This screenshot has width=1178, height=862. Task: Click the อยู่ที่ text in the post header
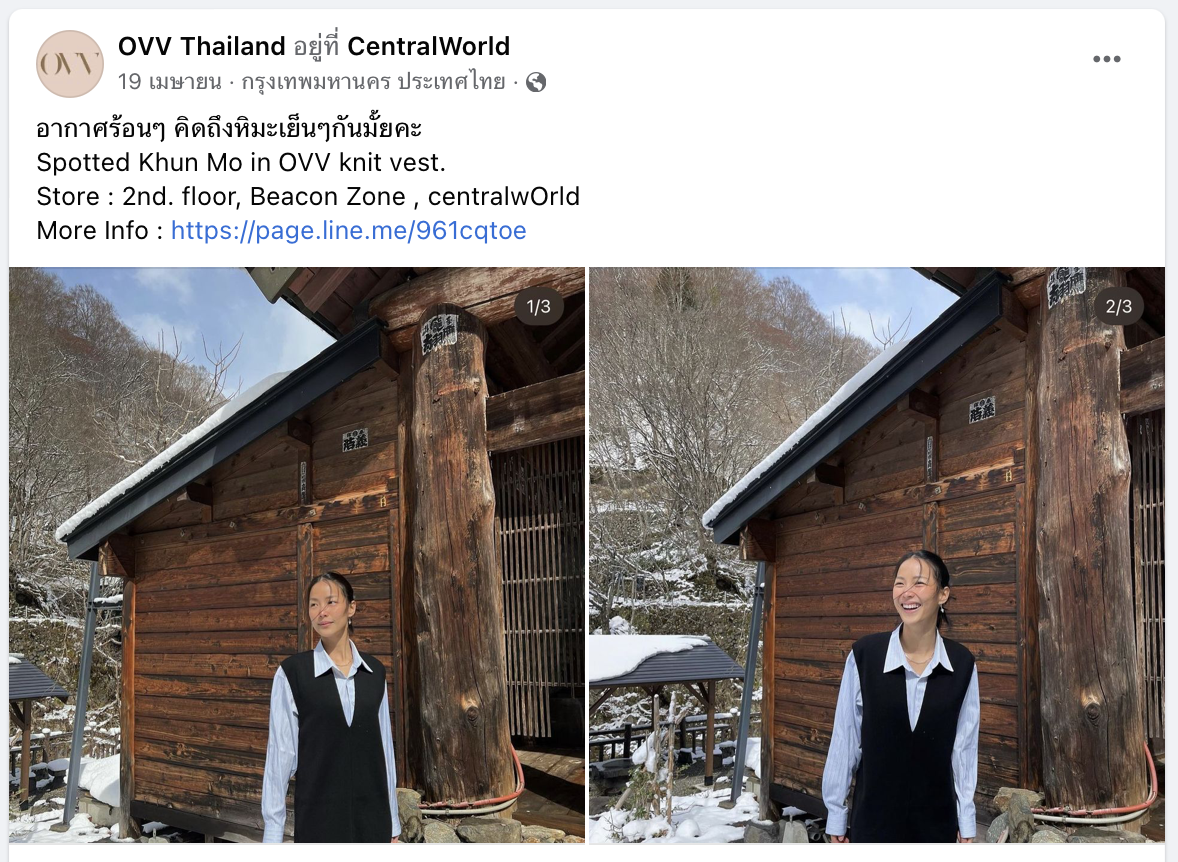pyautogui.click(x=316, y=47)
